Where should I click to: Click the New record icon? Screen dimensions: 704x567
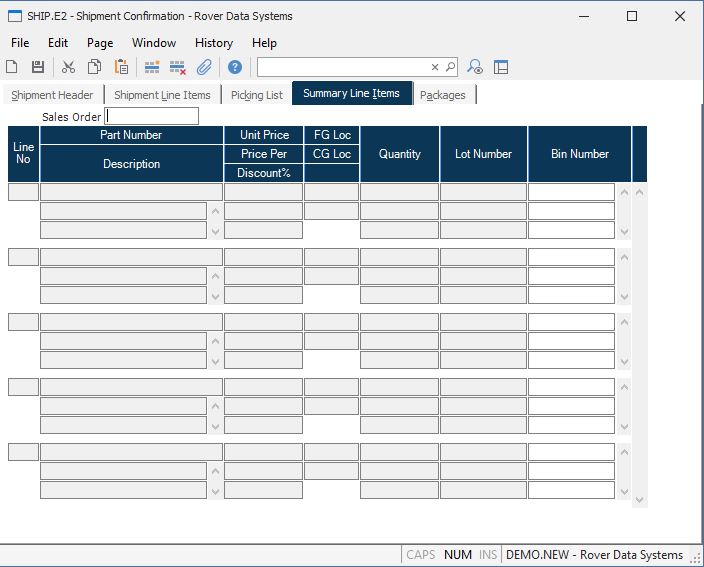[x=12, y=67]
